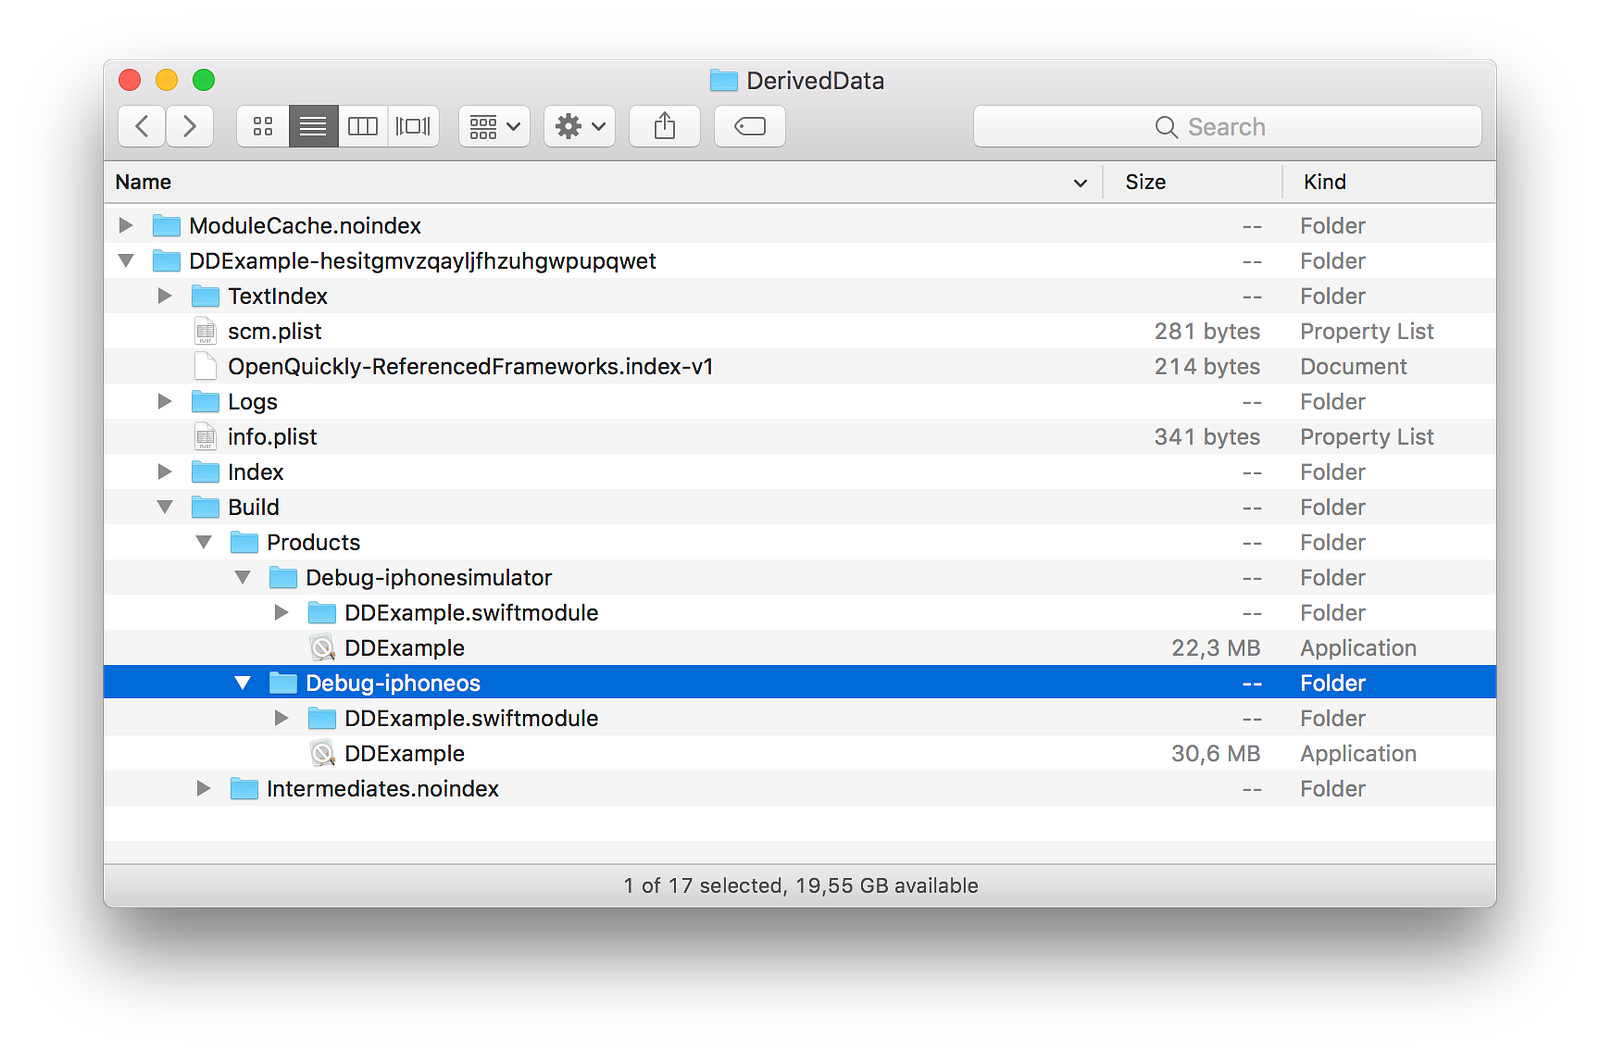
Task: Sort by the Kind column header
Action: pos(1389,182)
